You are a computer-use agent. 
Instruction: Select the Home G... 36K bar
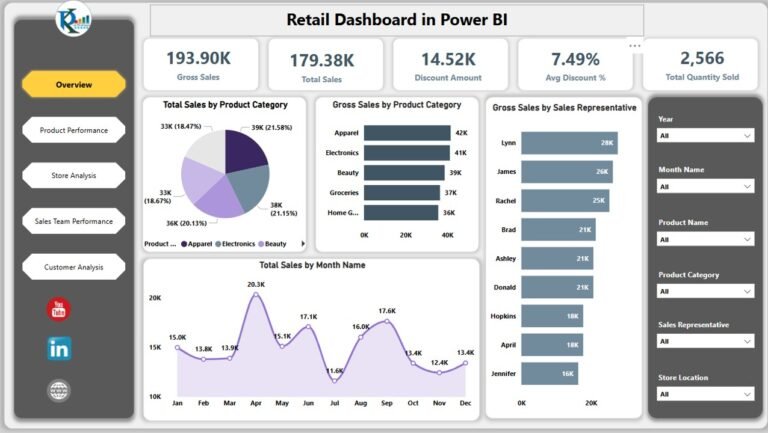401,213
